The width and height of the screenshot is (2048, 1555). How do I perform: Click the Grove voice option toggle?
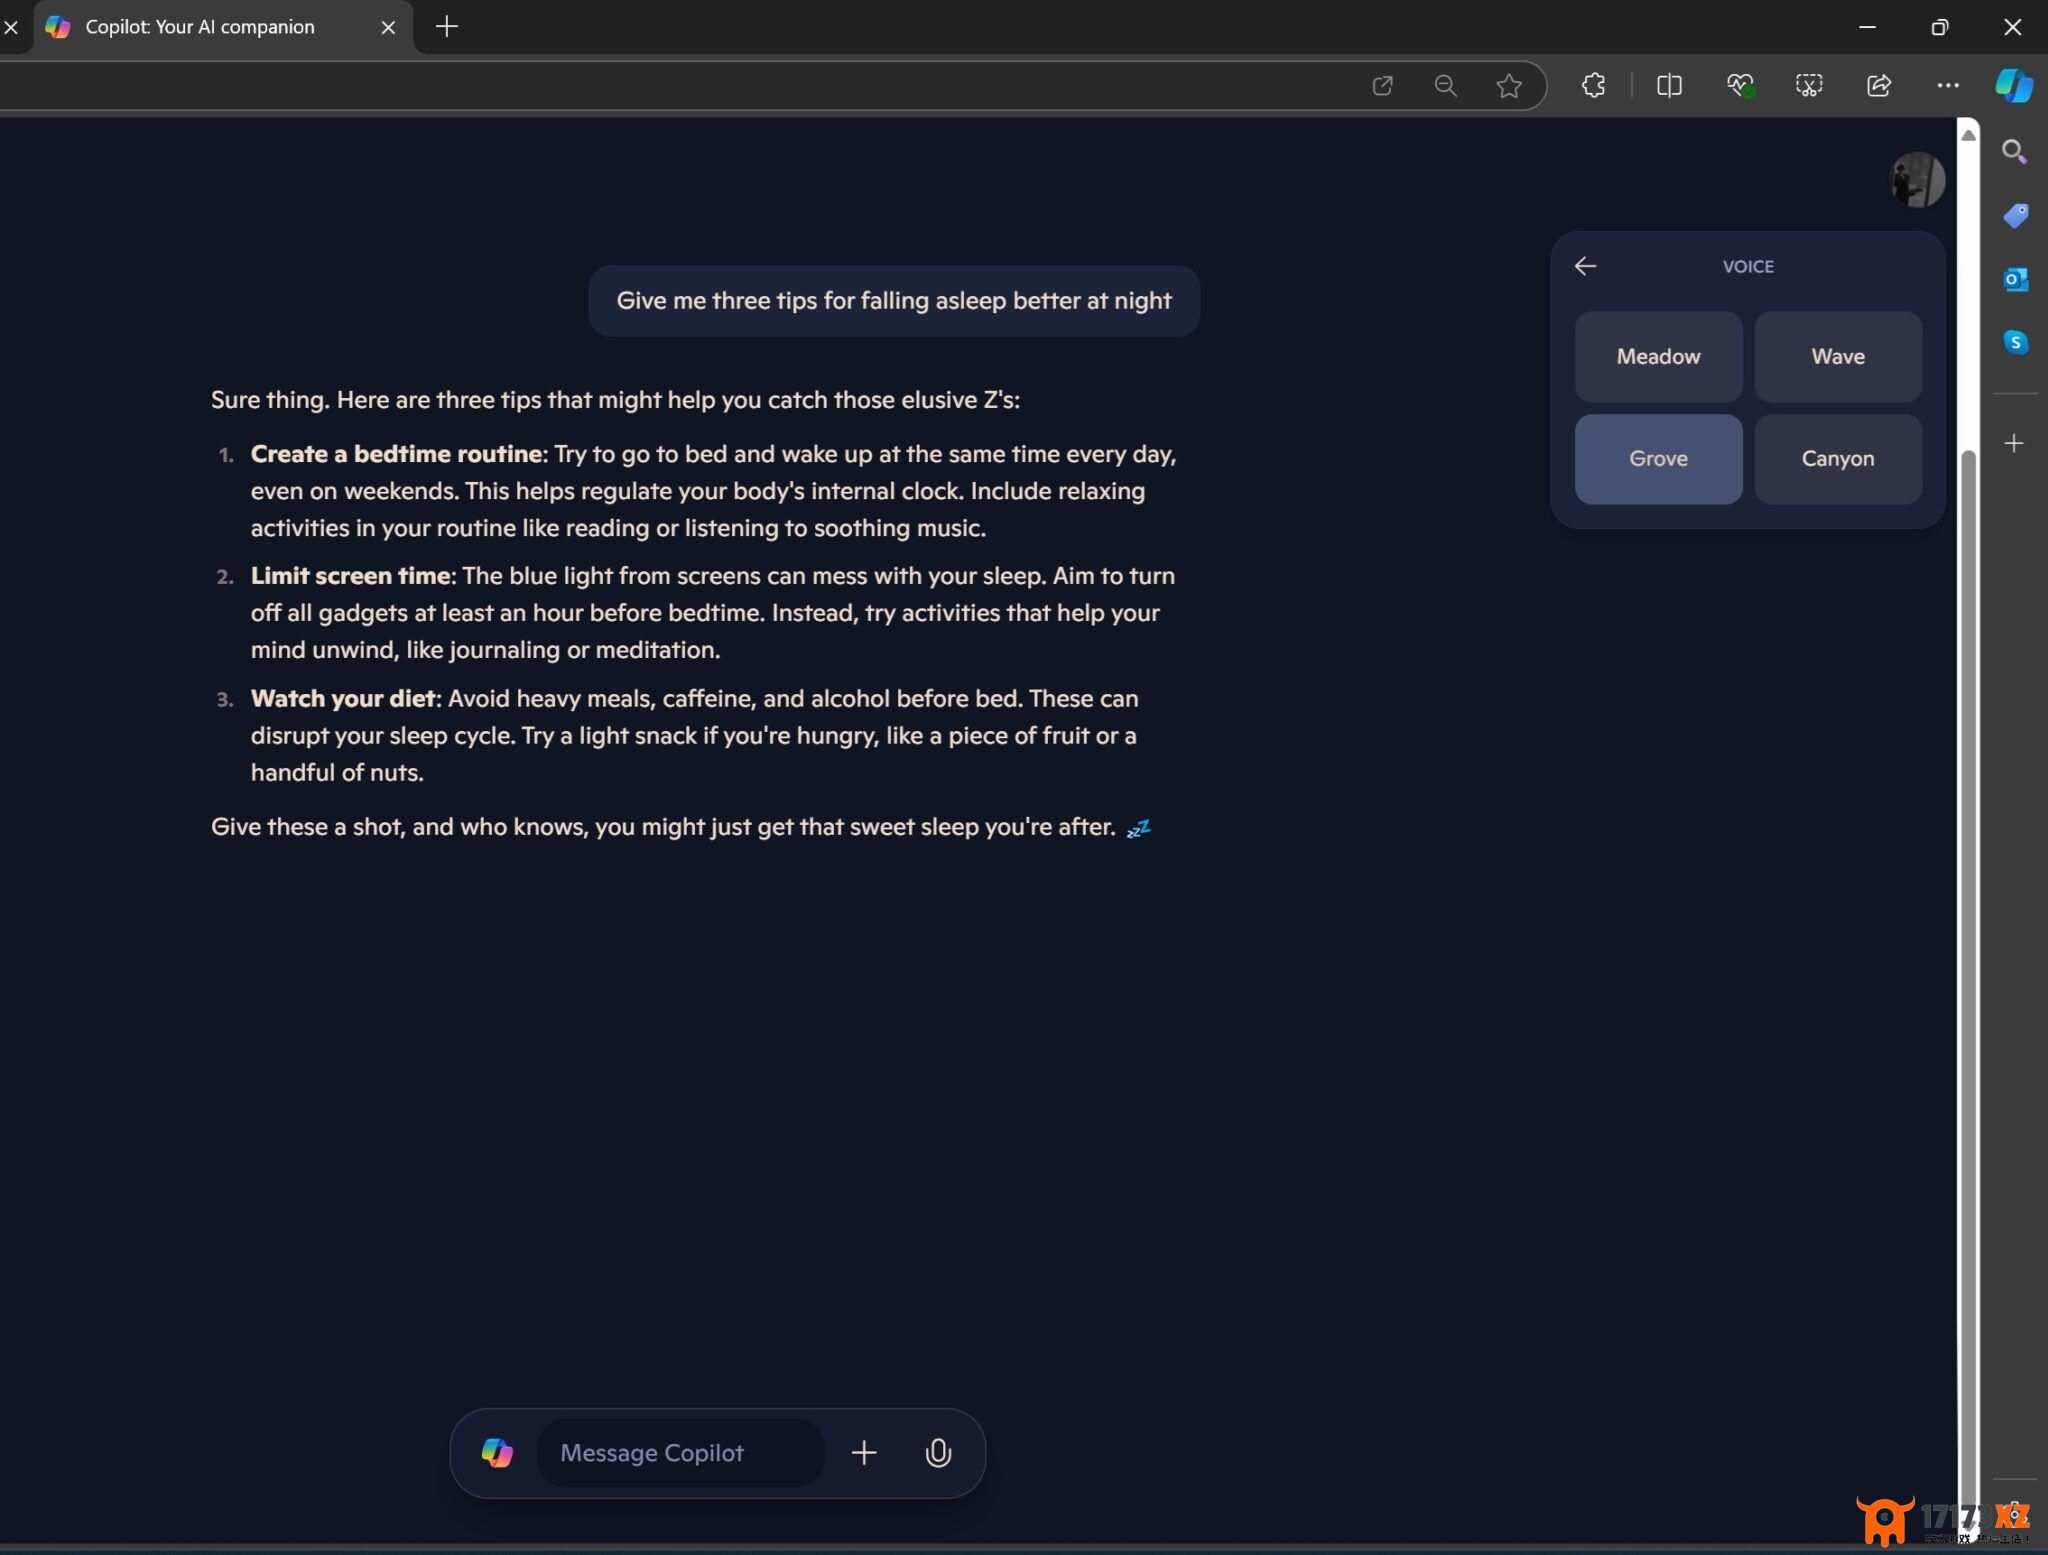click(x=1658, y=459)
